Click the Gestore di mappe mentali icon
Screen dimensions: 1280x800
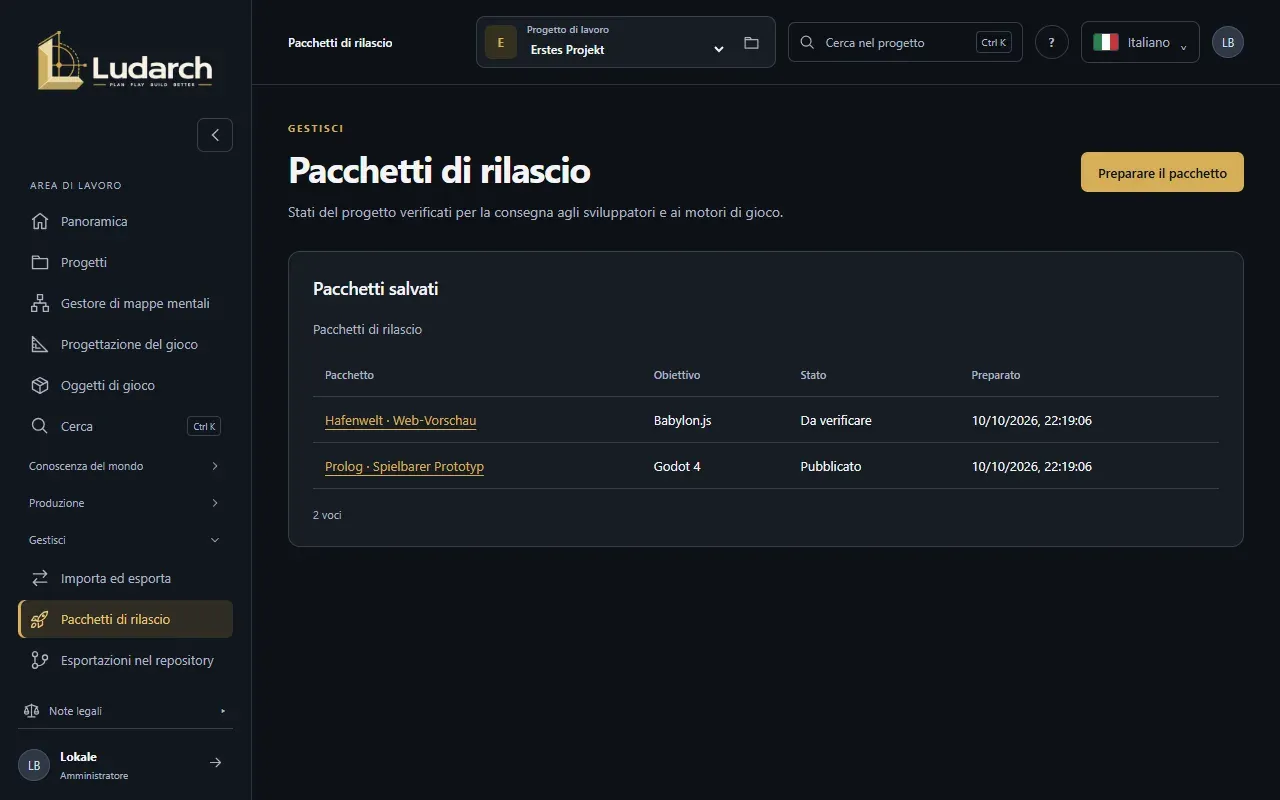[40, 303]
